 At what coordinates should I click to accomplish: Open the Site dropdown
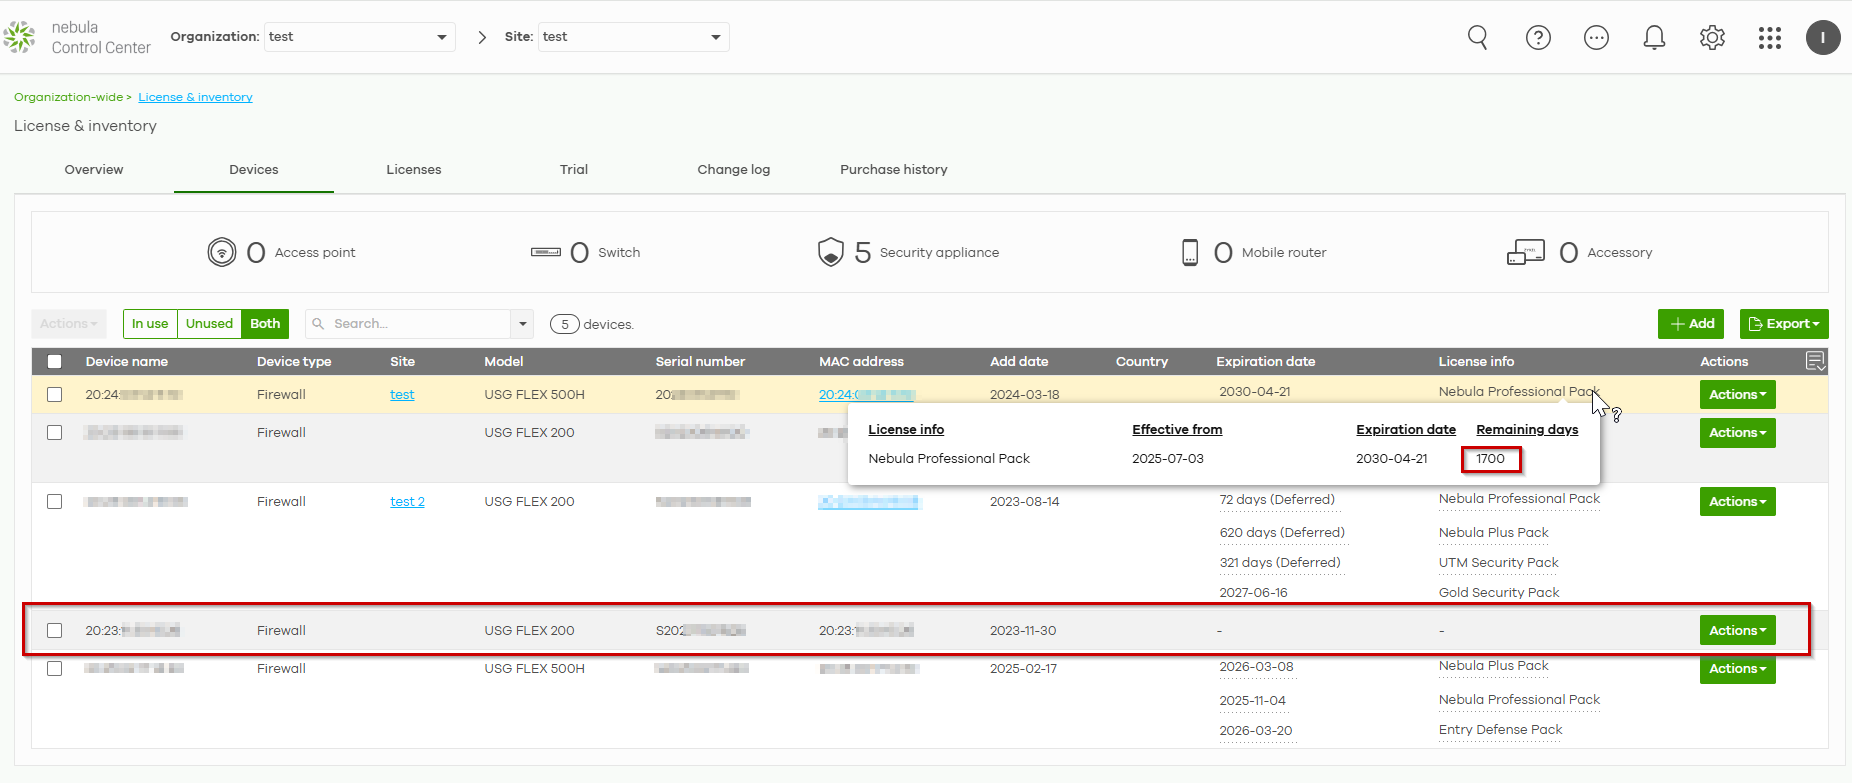point(634,37)
